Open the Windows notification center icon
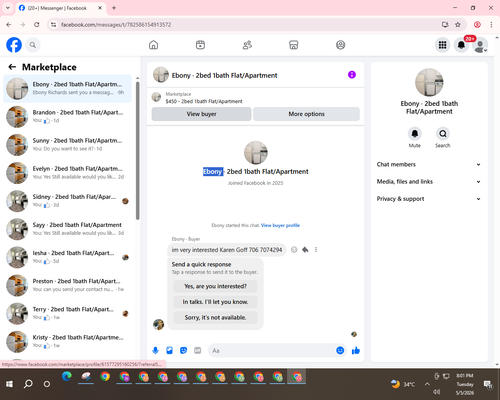Screen dimensions: 500x400 pos(488,384)
